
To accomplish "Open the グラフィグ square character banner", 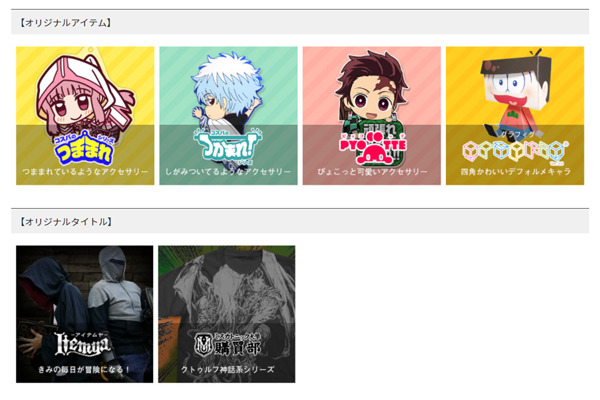I will click(x=515, y=116).
